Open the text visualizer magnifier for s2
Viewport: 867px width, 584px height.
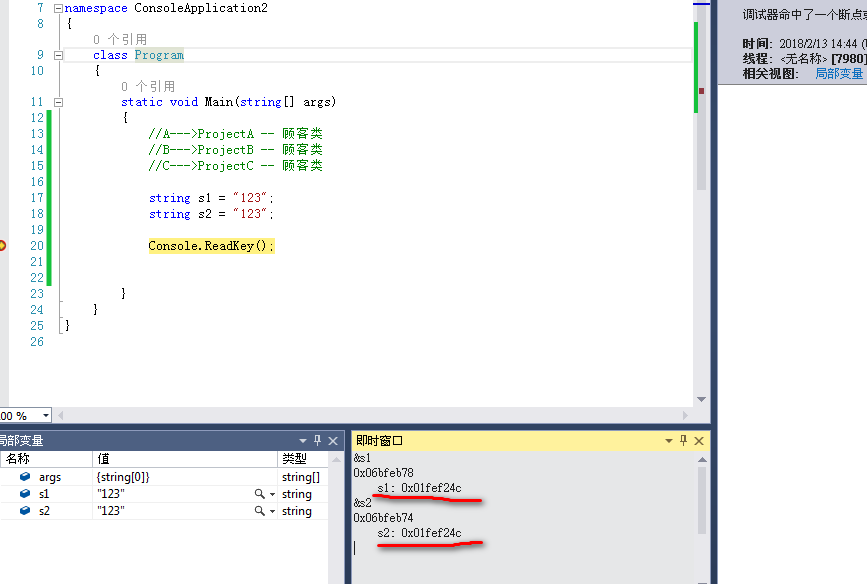click(259, 511)
